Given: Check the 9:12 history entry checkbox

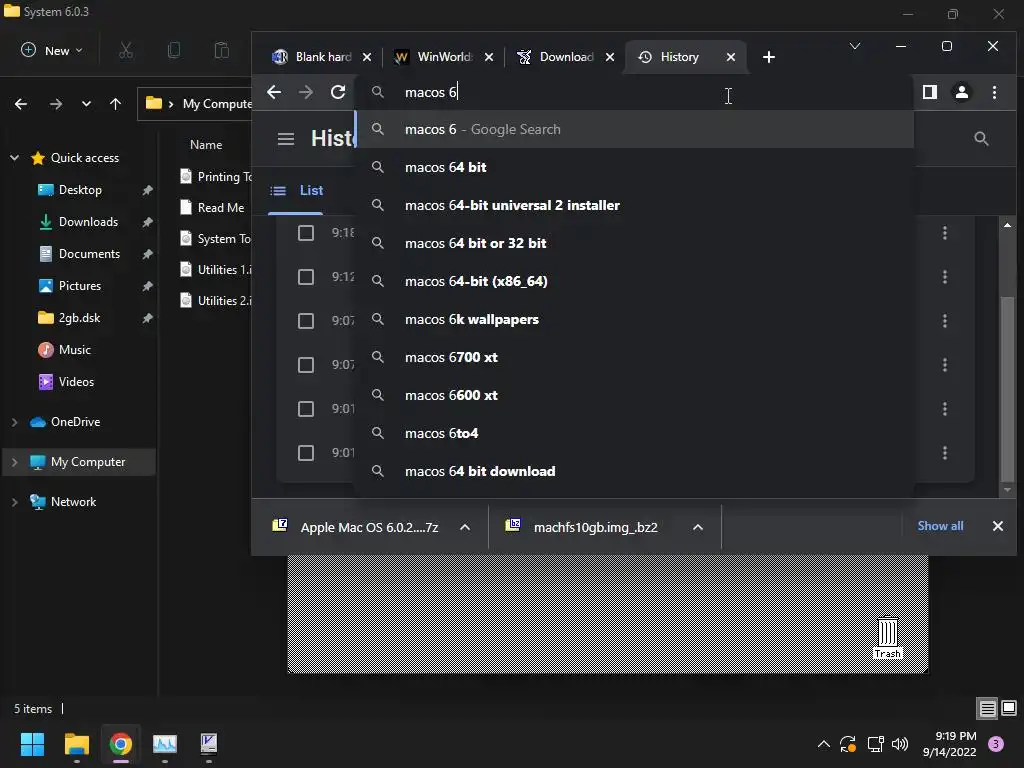Looking at the screenshot, I should [x=306, y=277].
